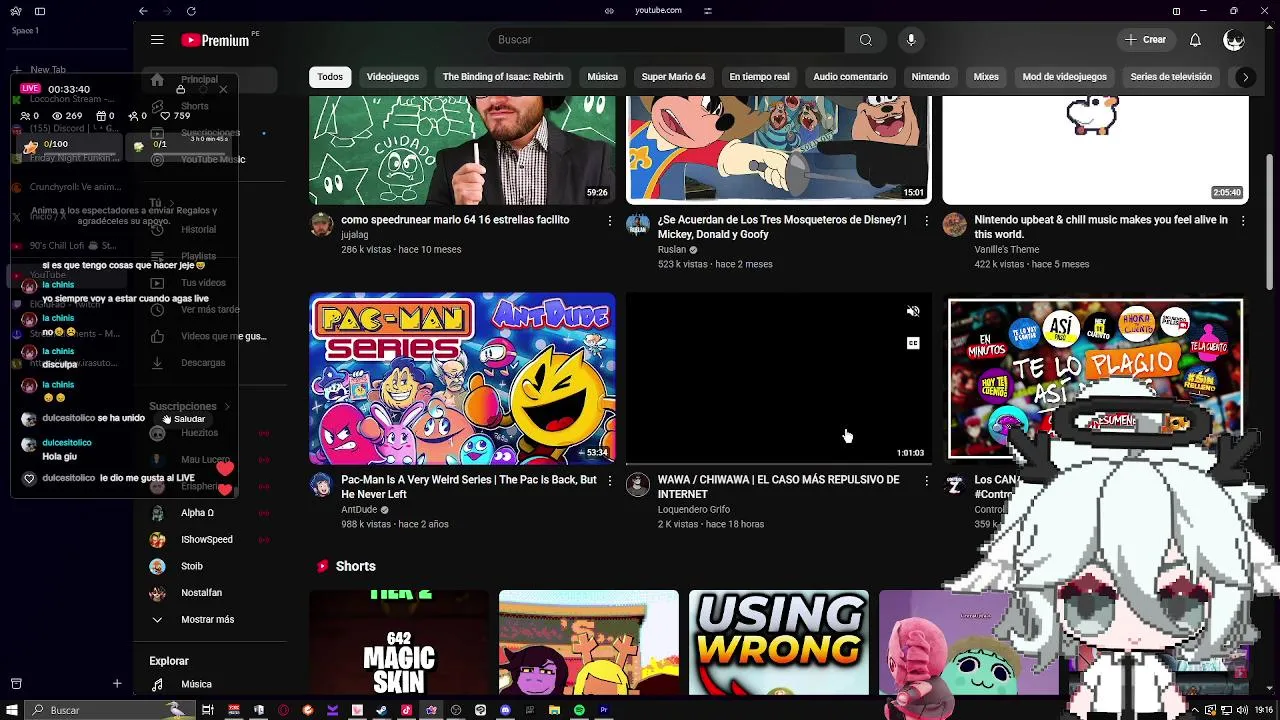Open options for Pac-Man Series video
This screenshot has width=1280, height=720.
(609, 481)
